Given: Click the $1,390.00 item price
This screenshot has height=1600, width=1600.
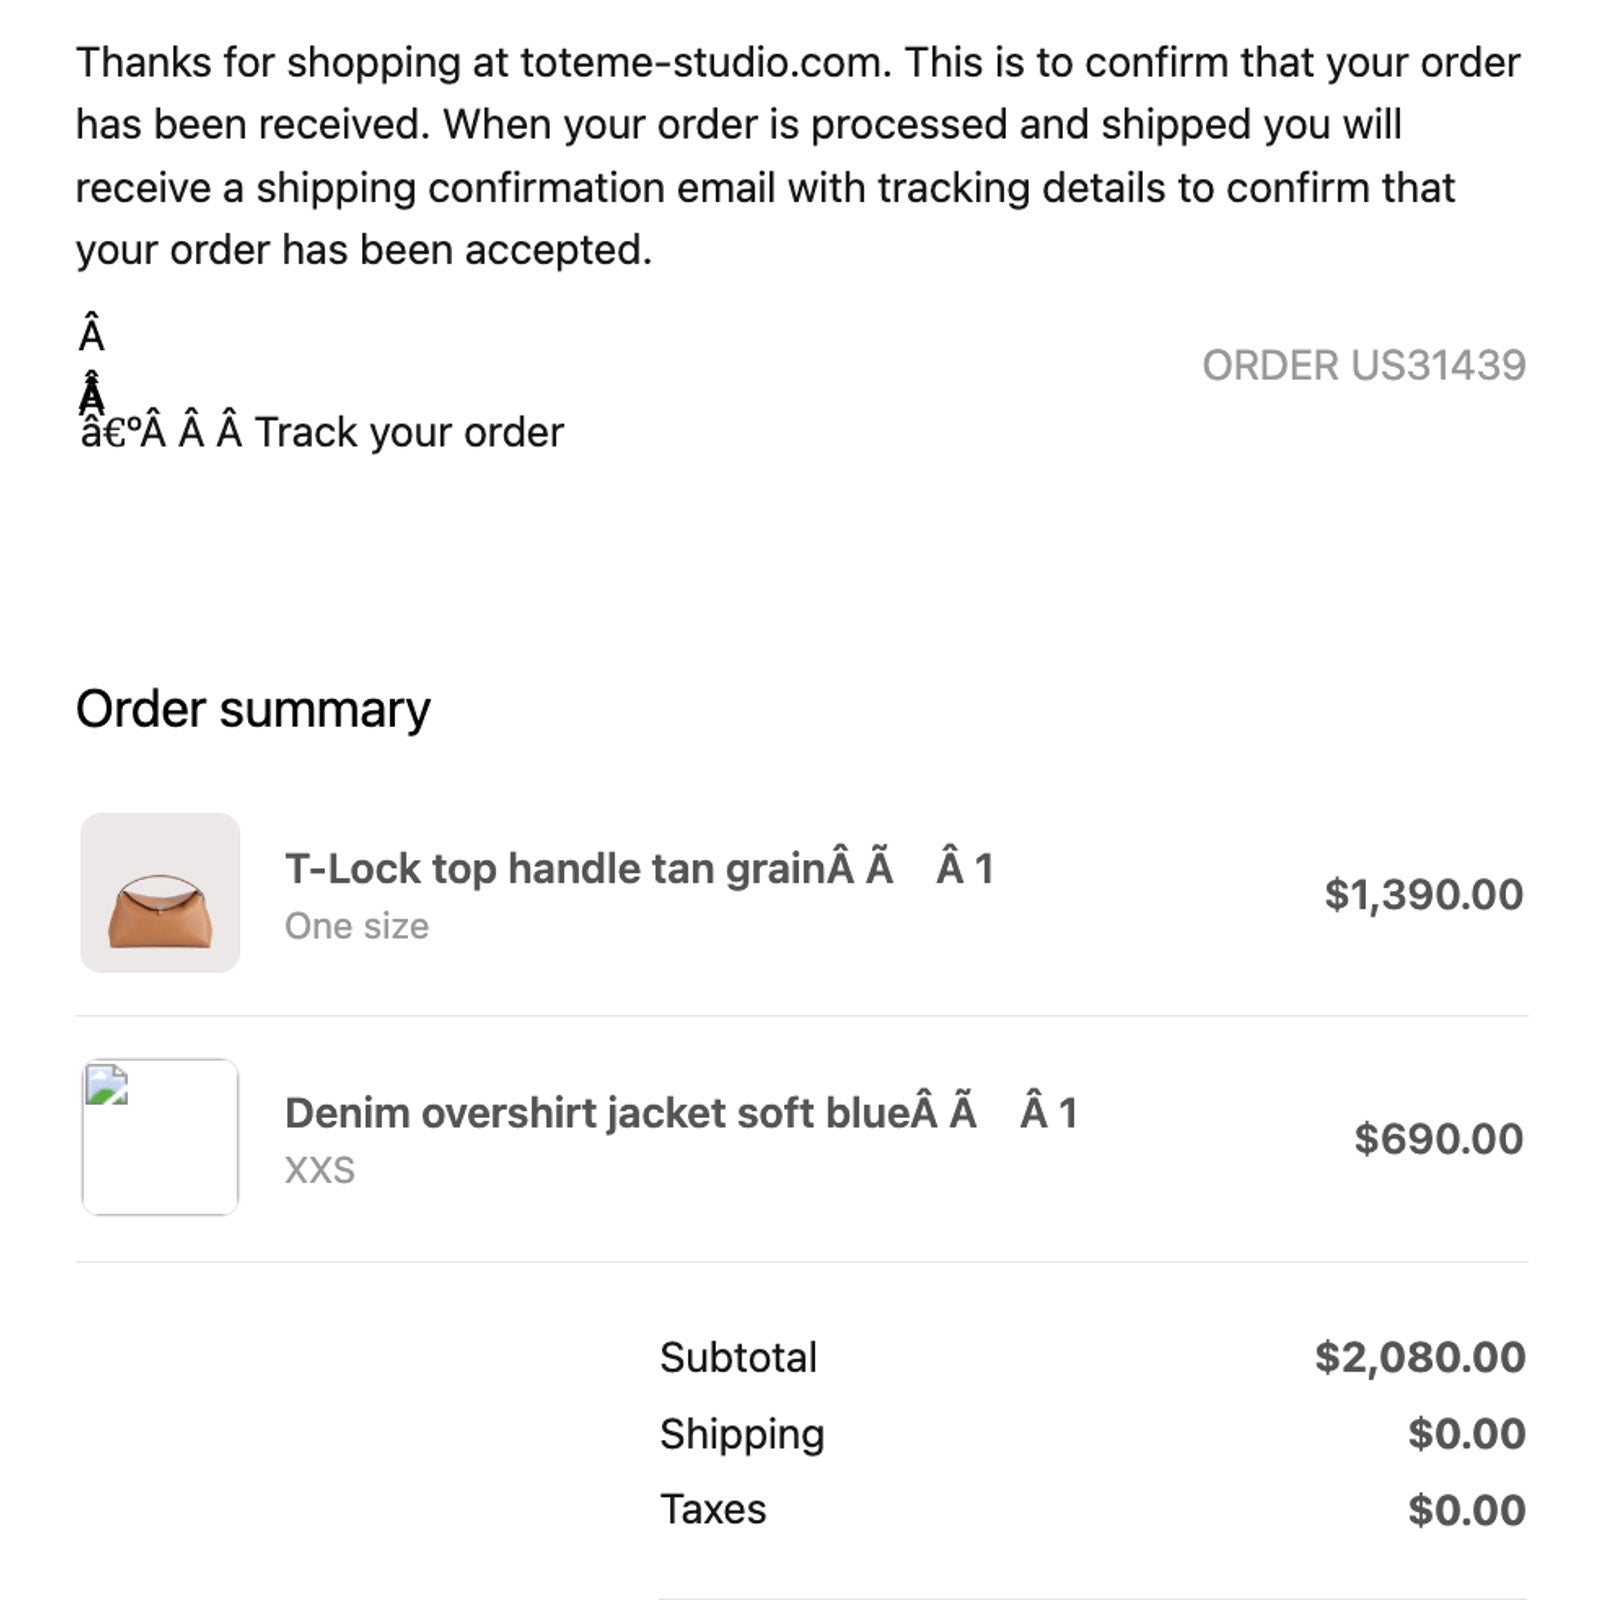Looking at the screenshot, I should point(1423,894).
